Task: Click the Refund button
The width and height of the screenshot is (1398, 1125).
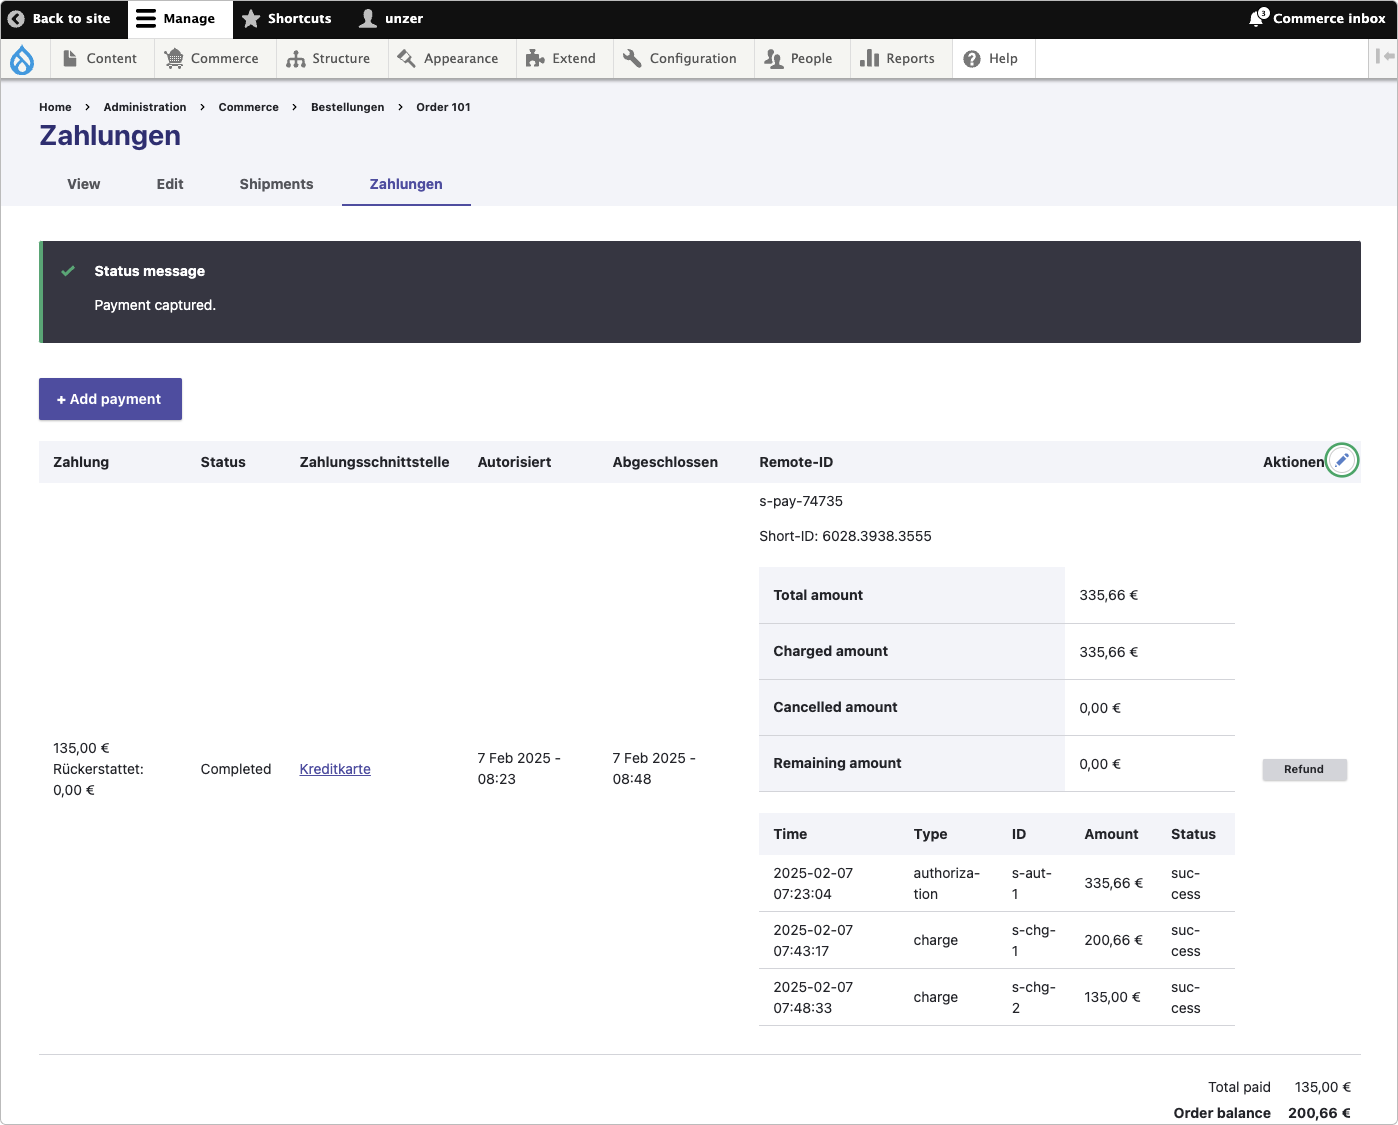Action: [x=1304, y=769]
